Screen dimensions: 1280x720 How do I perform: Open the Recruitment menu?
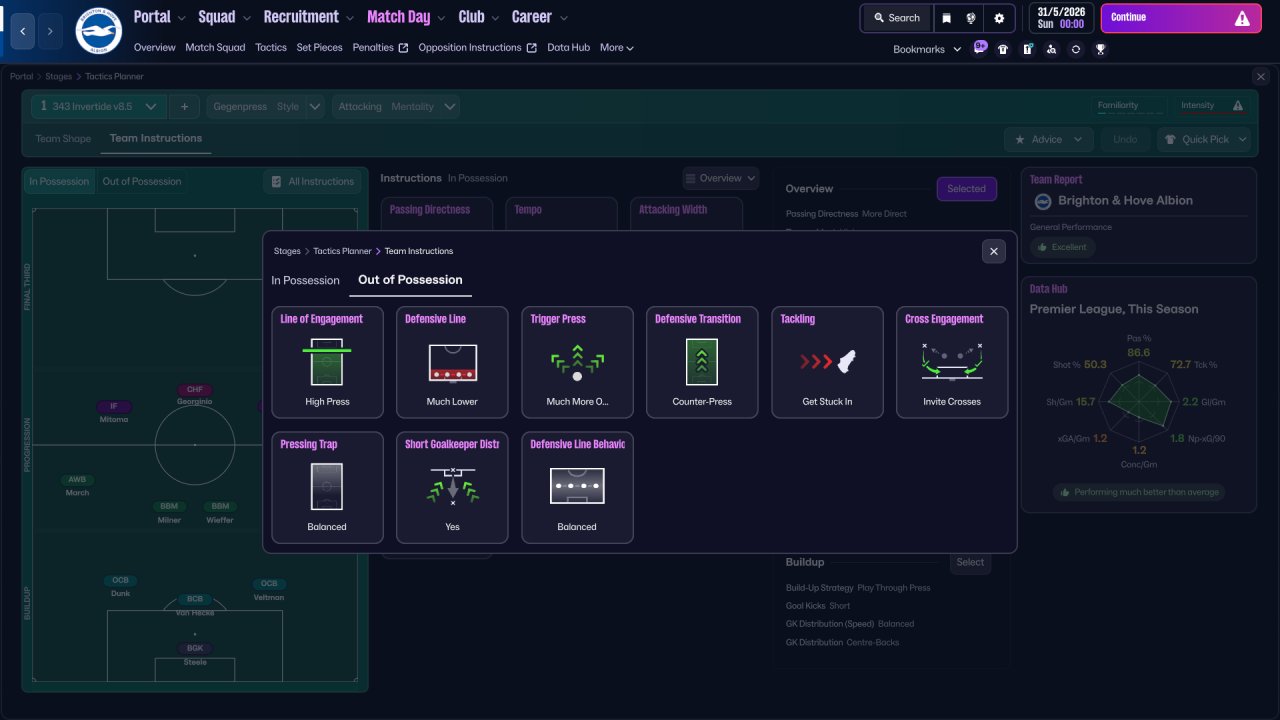tap(309, 17)
